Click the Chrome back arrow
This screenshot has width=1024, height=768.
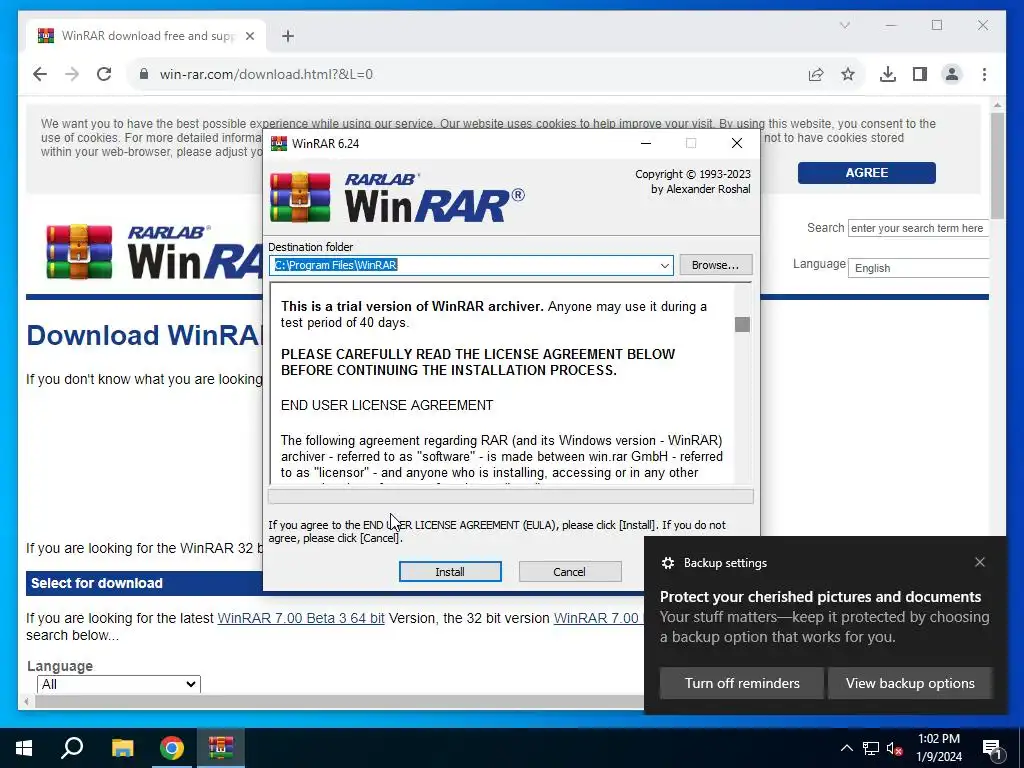[x=40, y=74]
